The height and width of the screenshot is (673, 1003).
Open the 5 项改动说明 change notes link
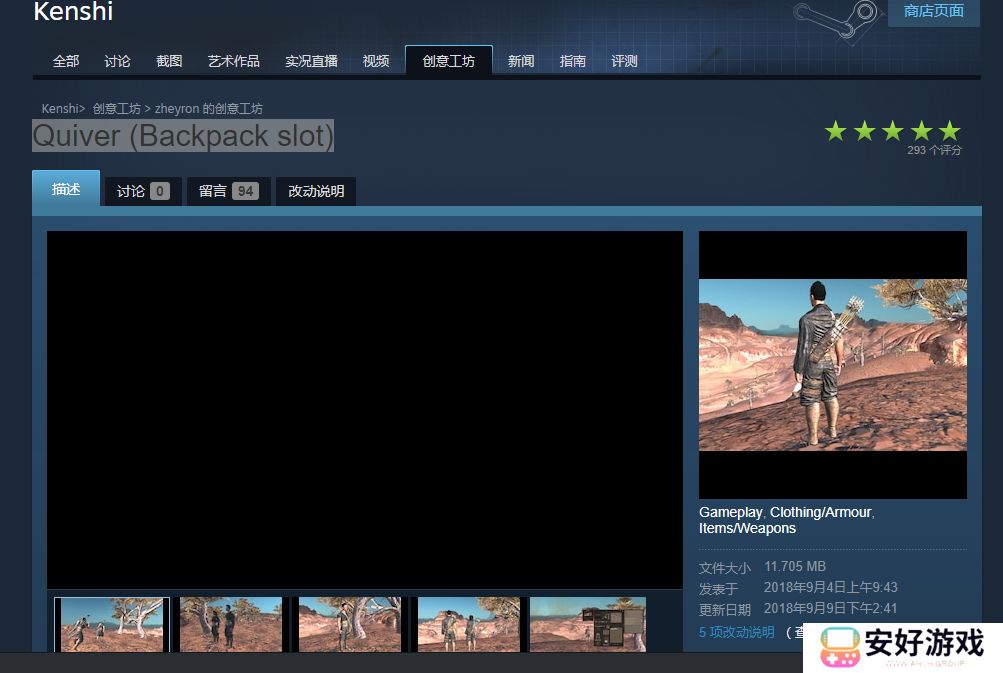(737, 632)
